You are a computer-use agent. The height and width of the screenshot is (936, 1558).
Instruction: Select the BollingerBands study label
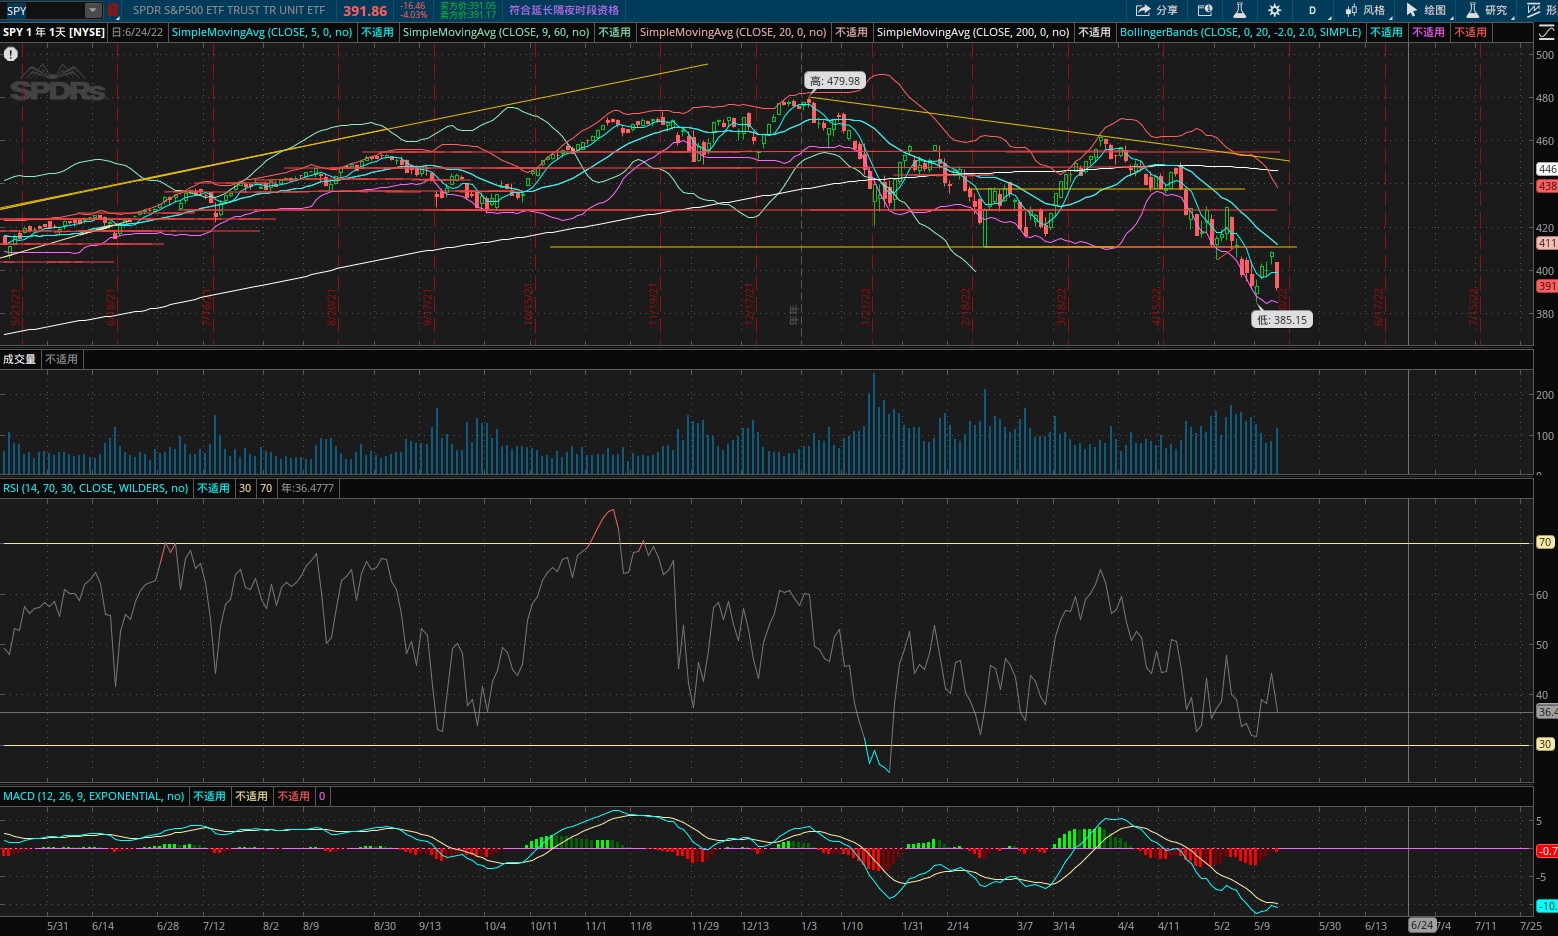[x=1241, y=32]
